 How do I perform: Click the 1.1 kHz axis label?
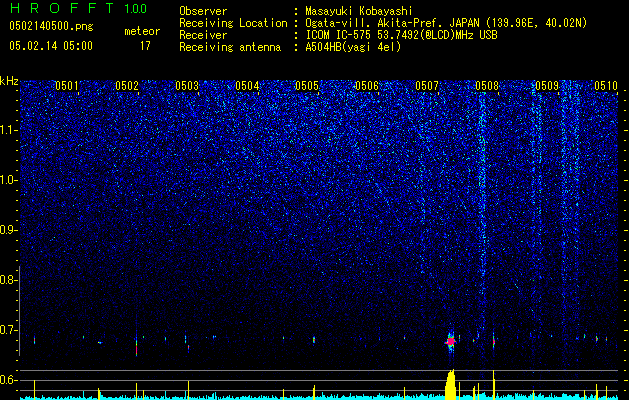9,130
